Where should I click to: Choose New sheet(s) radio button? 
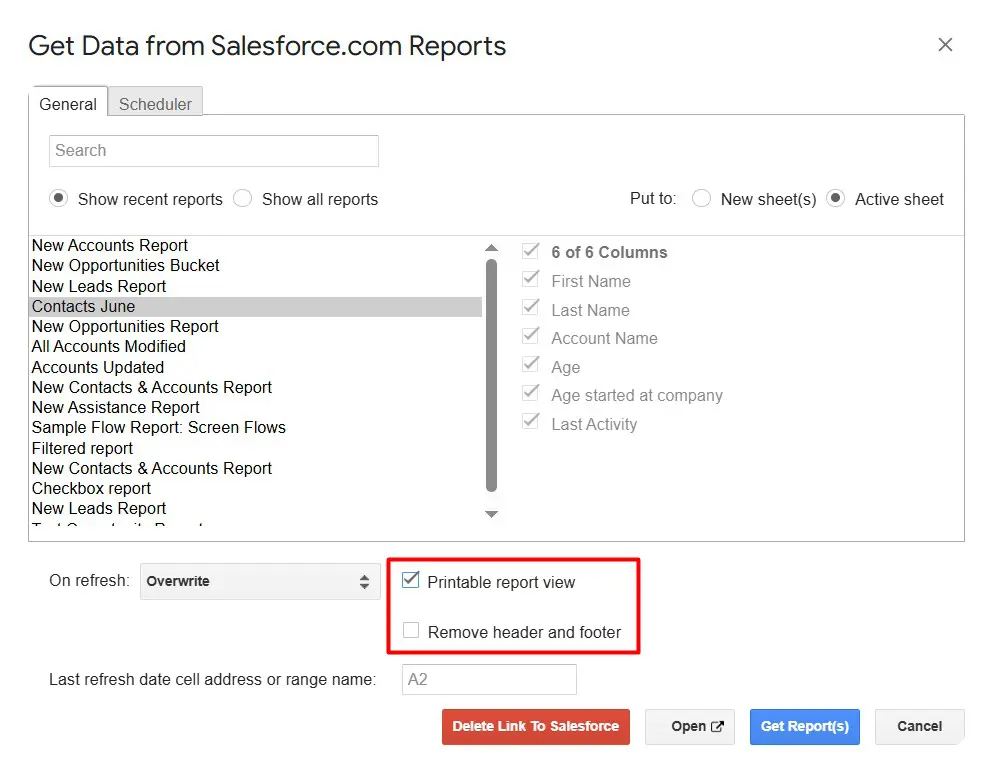(x=702, y=199)
